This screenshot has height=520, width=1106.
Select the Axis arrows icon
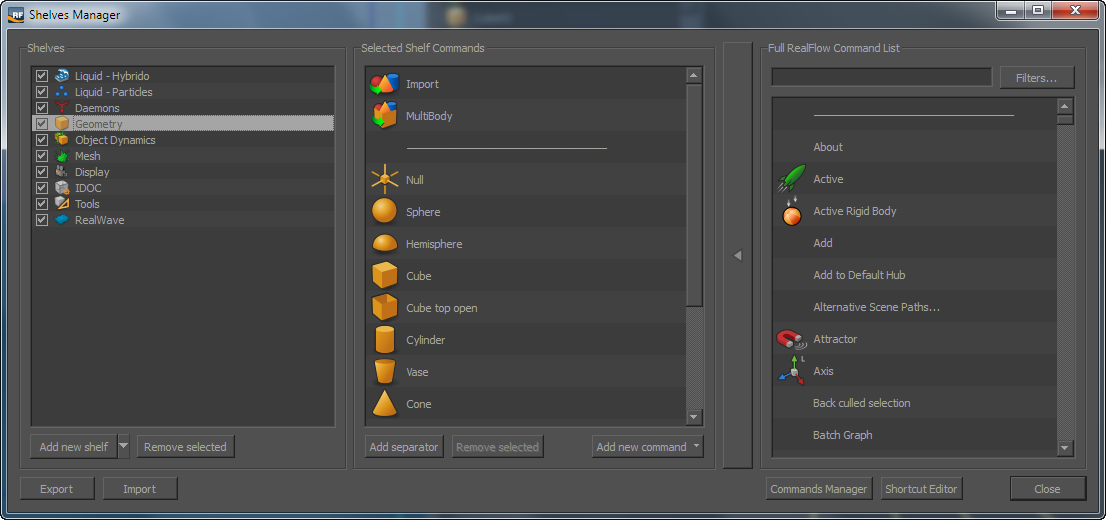click(x=791, y=371)
